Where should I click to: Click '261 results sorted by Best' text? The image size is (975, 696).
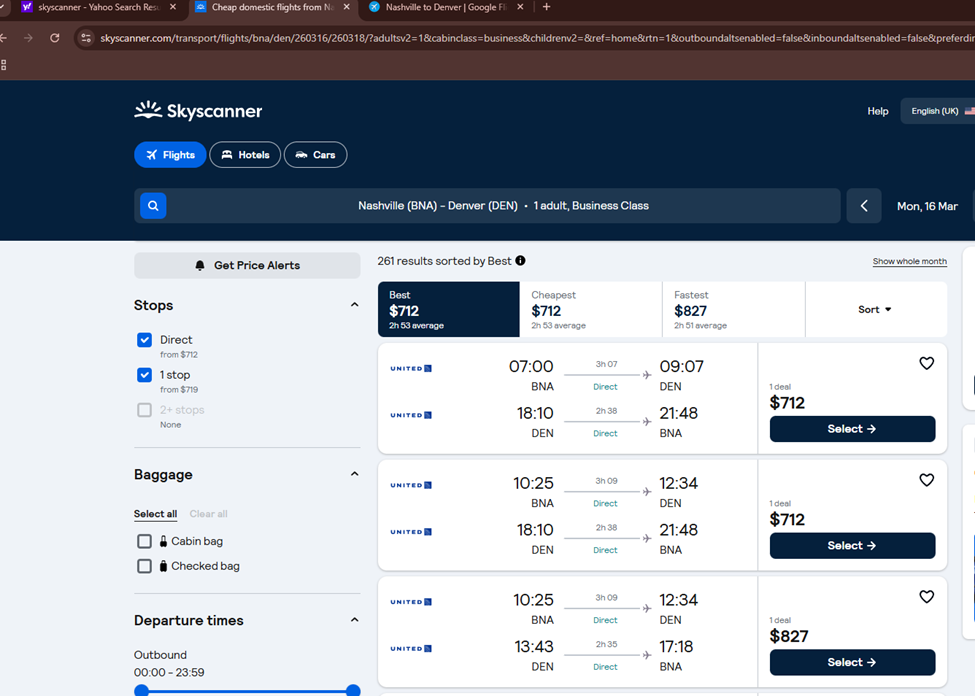click(x=444, y=261)
